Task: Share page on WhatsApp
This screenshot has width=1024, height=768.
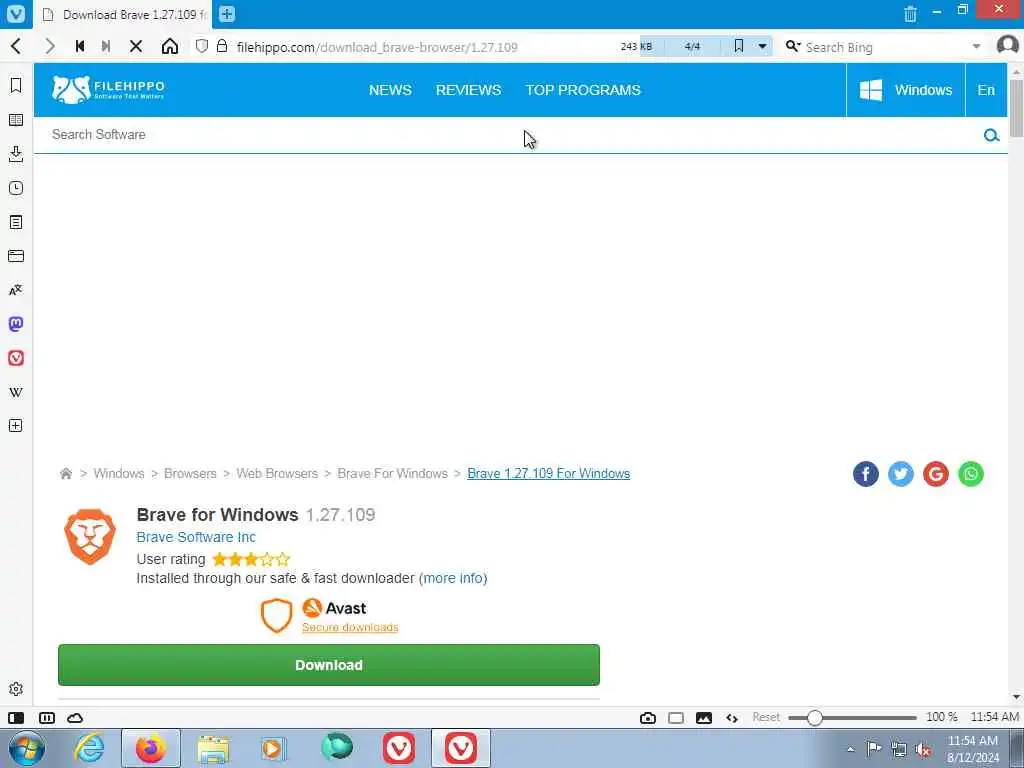Action: point(971,474)
